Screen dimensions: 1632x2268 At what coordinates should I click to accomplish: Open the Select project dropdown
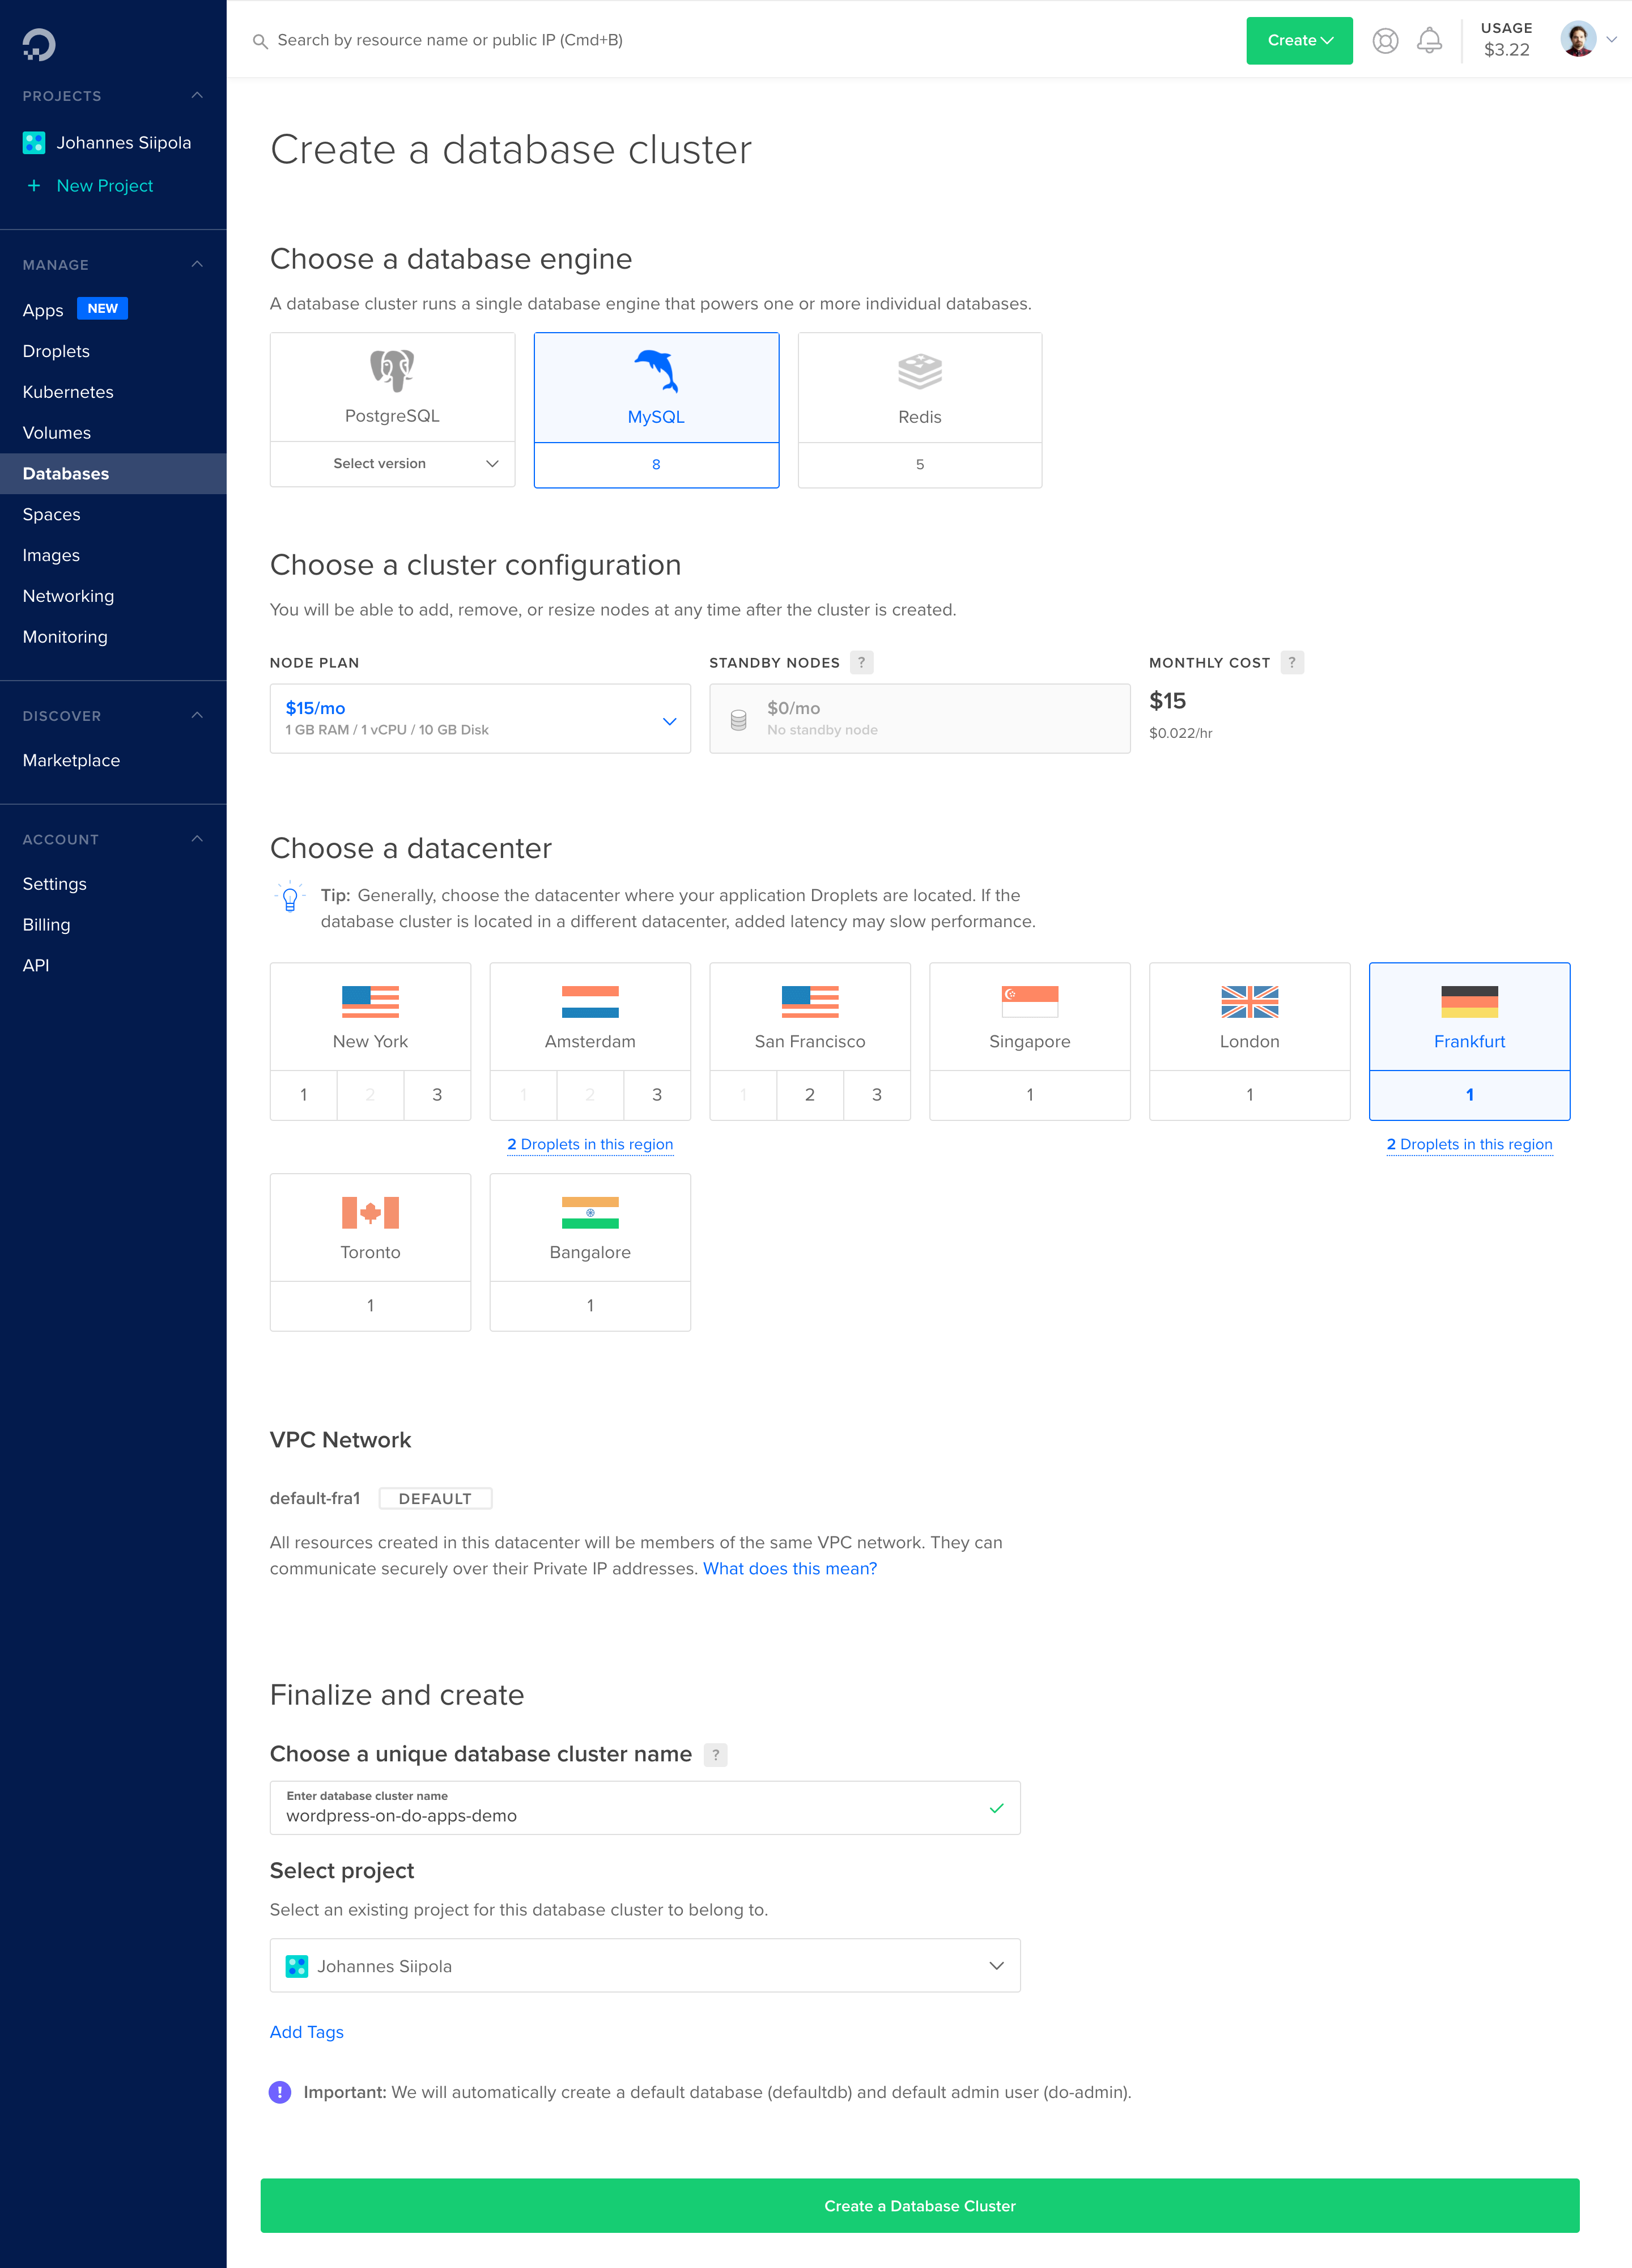point(645,1966)
